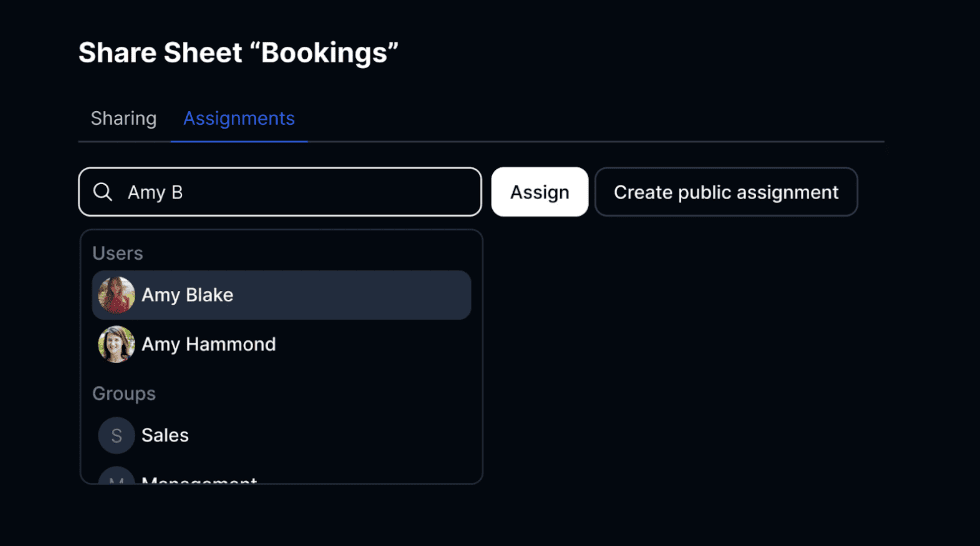Click Amy Hammond's avatar photo
Screen dimensions: 980x546
tap(116, 344)
